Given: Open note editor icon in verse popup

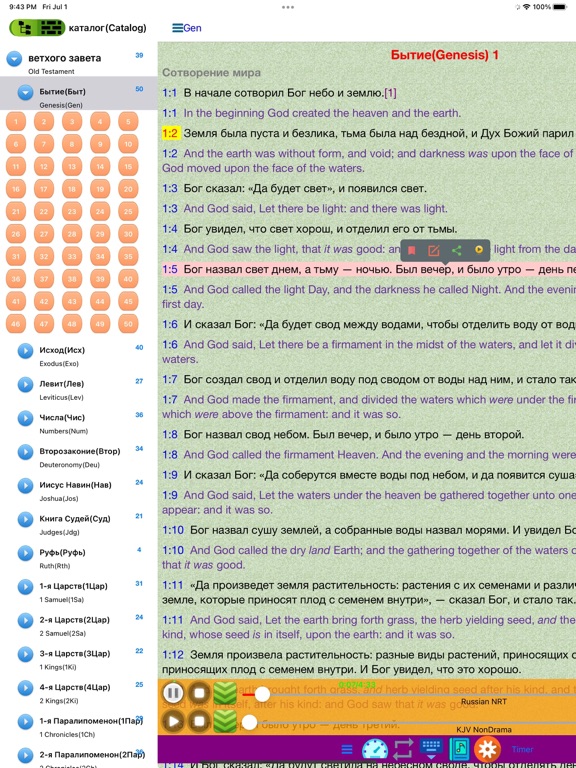Looking at the screenshot, I should [x=433, y=251].
